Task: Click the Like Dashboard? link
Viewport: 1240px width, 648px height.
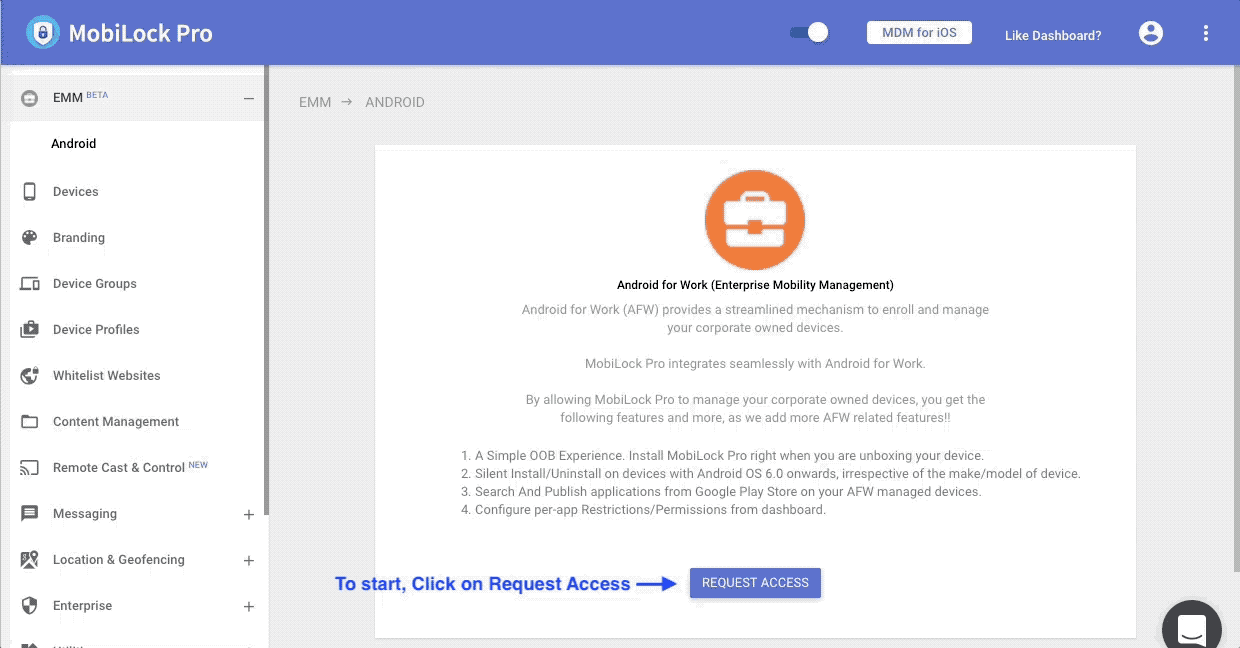Action: click(x=1053, y=35)
